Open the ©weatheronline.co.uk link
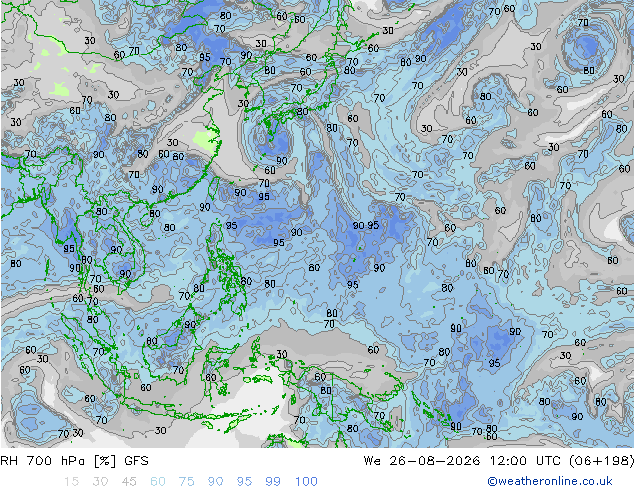 [550, 481]
